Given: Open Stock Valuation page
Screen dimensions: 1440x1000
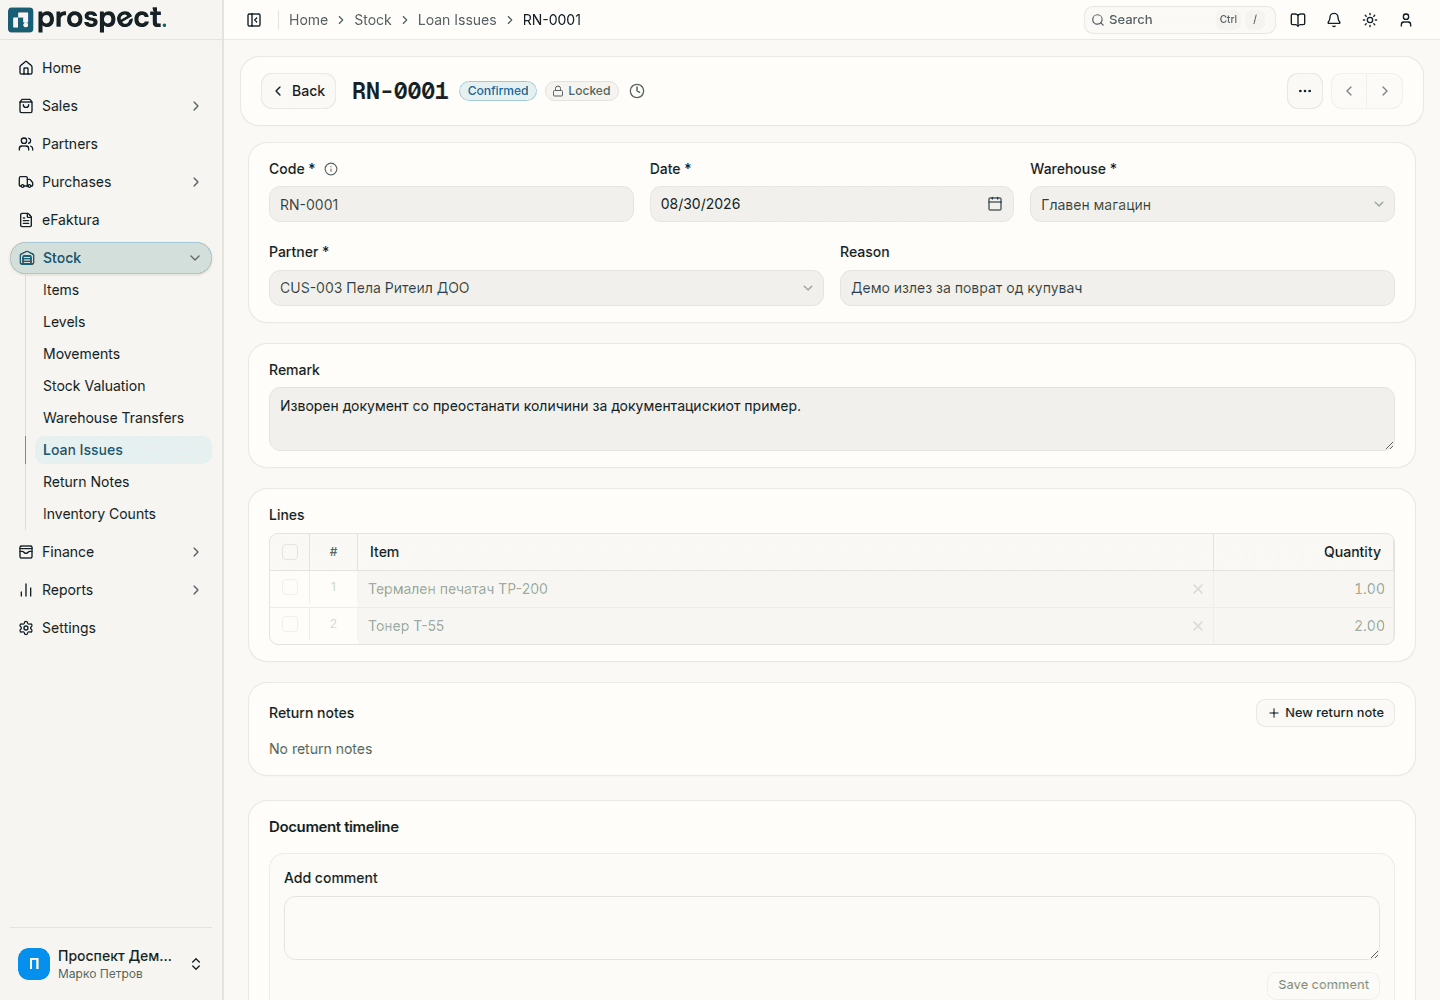Looking at the screenshot, I should click(x=123, y=386).
